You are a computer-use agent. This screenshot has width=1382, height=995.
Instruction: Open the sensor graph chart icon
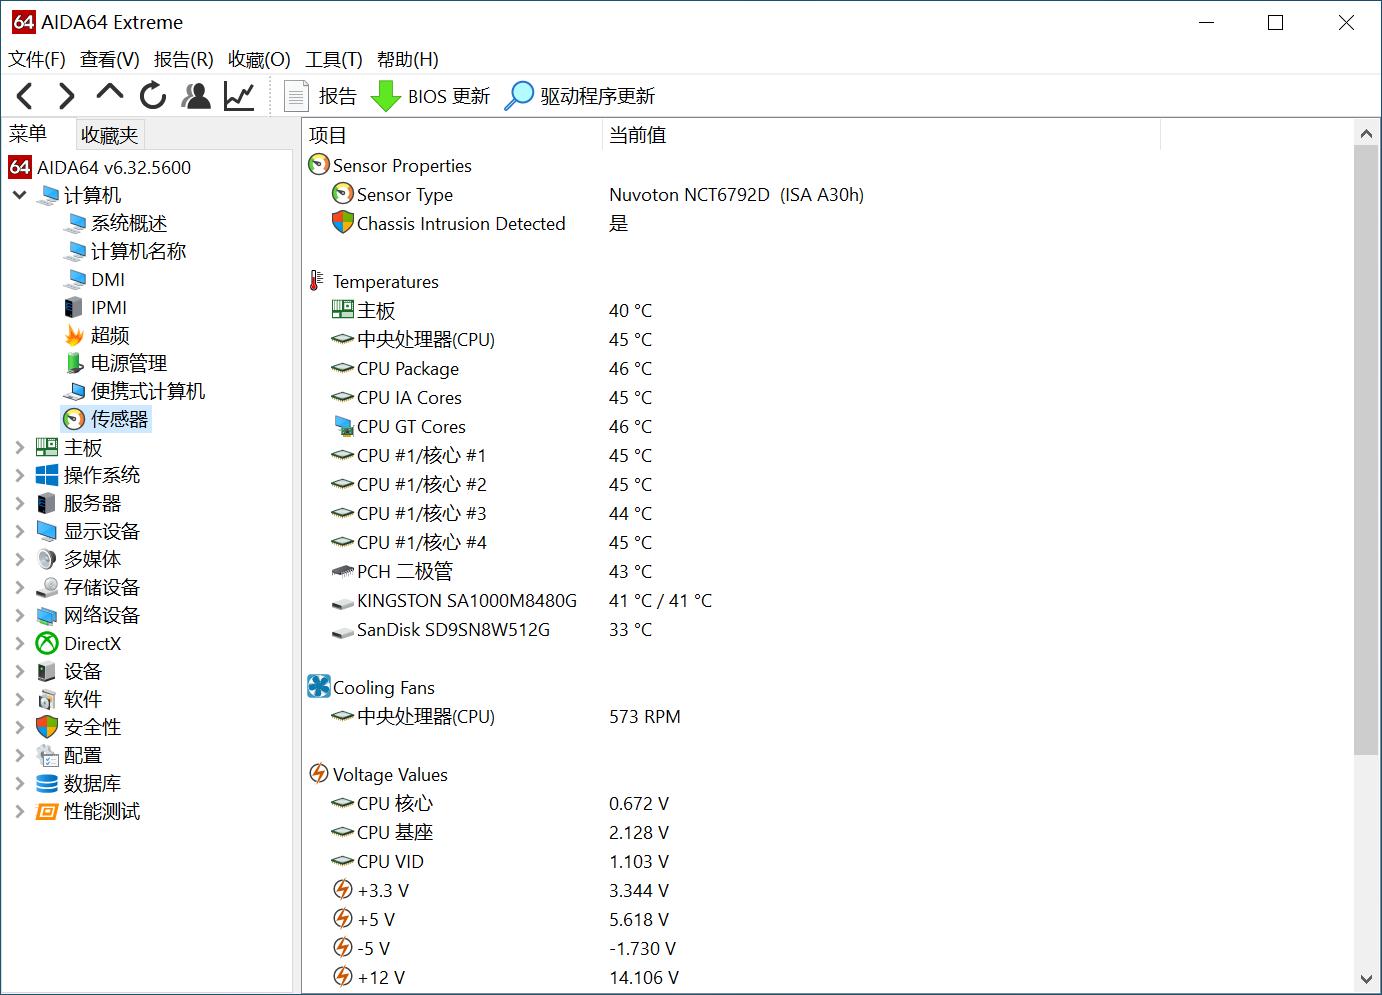click(x=238, y=95)
